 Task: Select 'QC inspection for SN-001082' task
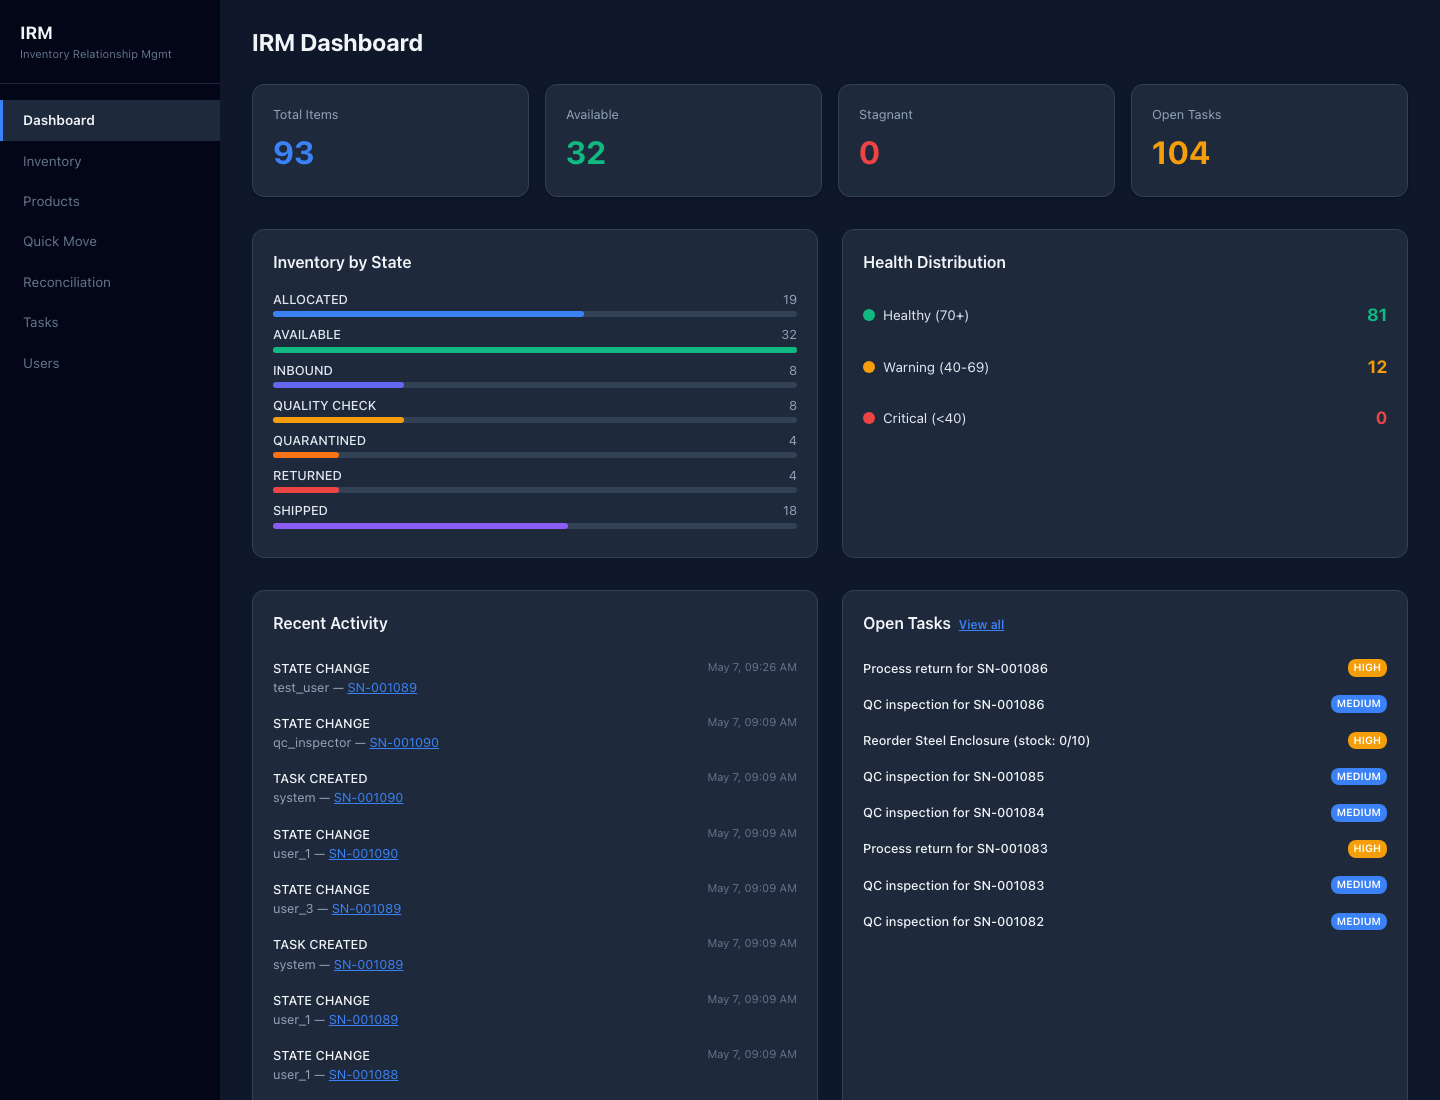point(953,922)
